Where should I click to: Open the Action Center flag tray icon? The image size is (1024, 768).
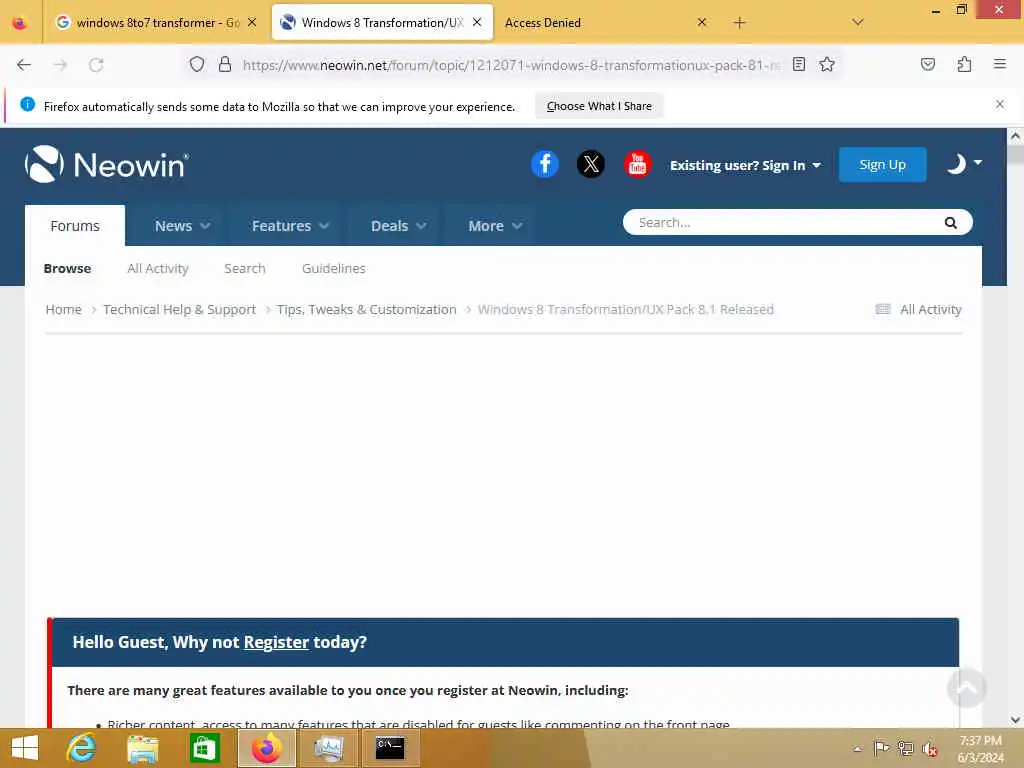881,748
